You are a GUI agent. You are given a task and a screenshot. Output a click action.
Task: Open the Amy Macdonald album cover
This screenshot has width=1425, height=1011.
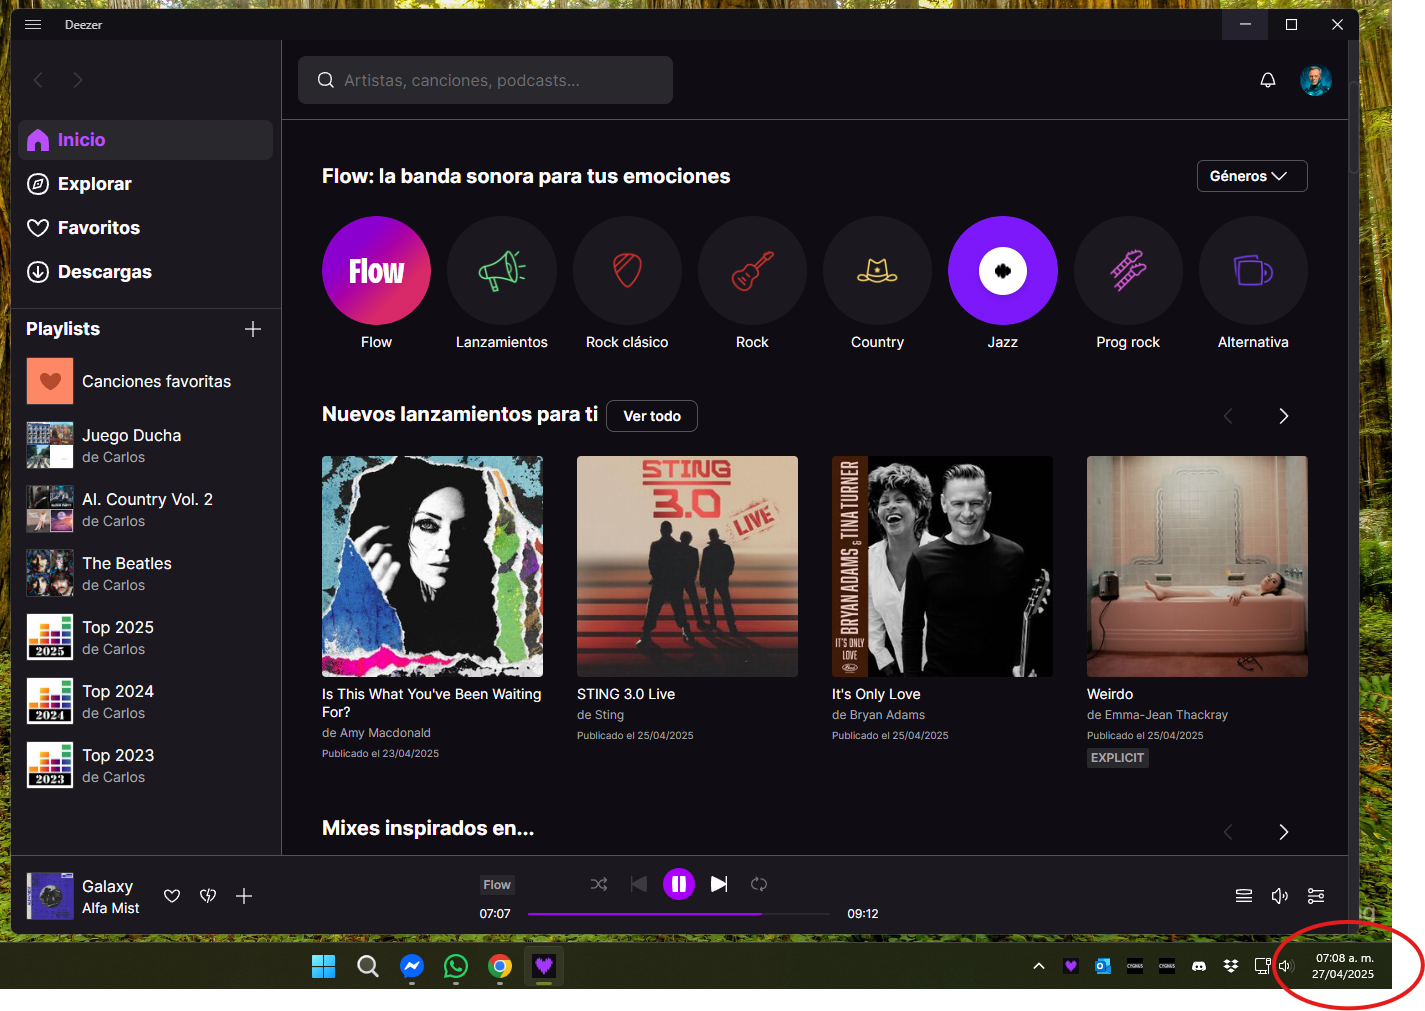[x=432, y=566]
